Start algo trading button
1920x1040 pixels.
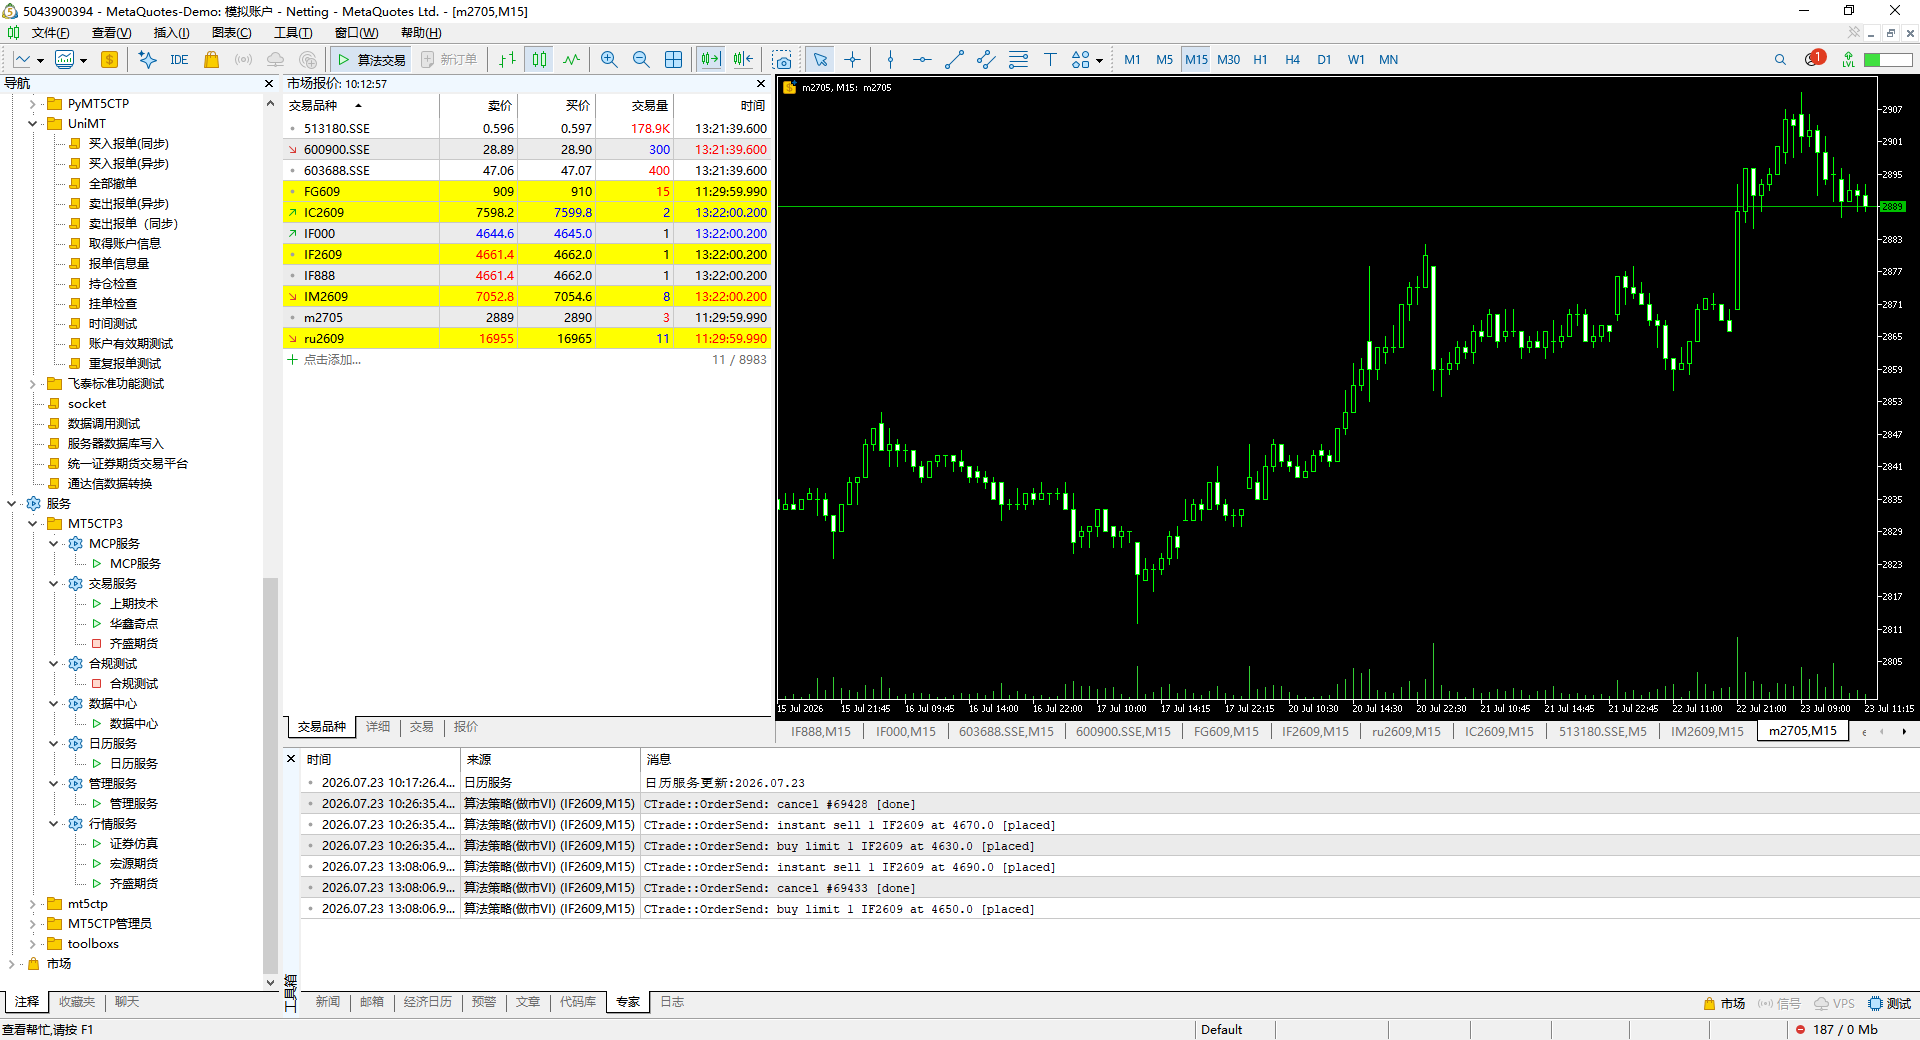(371, 60)
